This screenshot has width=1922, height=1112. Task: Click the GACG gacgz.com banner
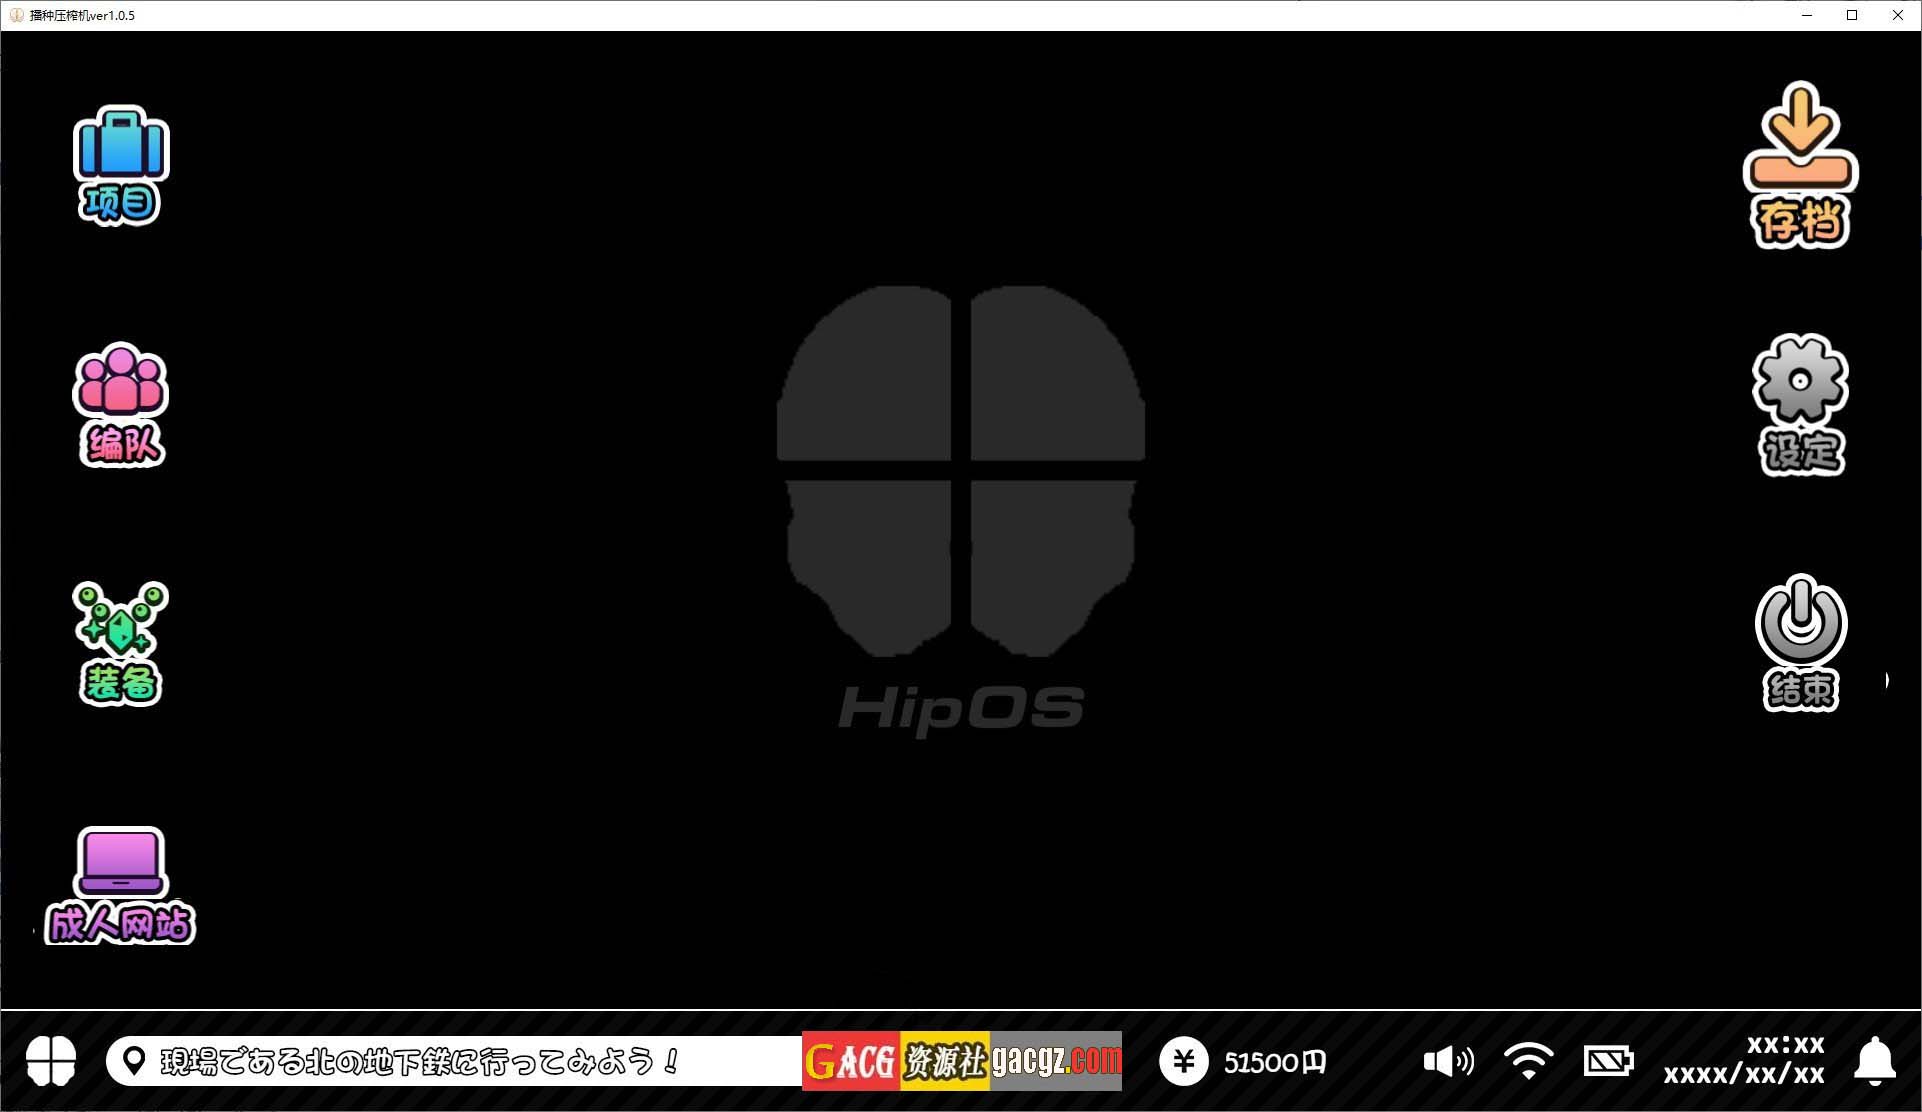961,1061
